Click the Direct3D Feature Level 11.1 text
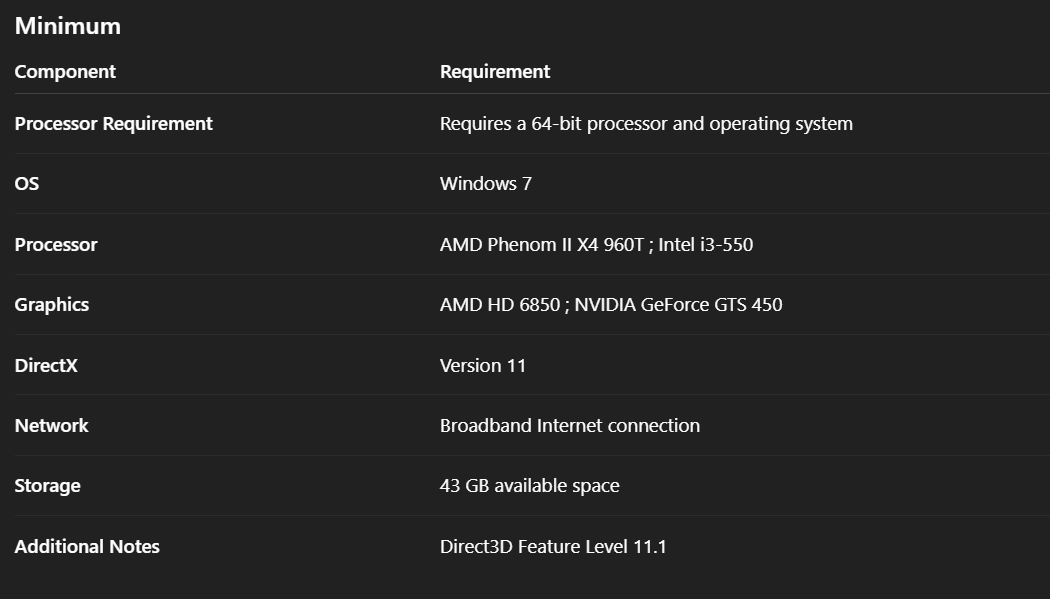 [x=553, y=547]
